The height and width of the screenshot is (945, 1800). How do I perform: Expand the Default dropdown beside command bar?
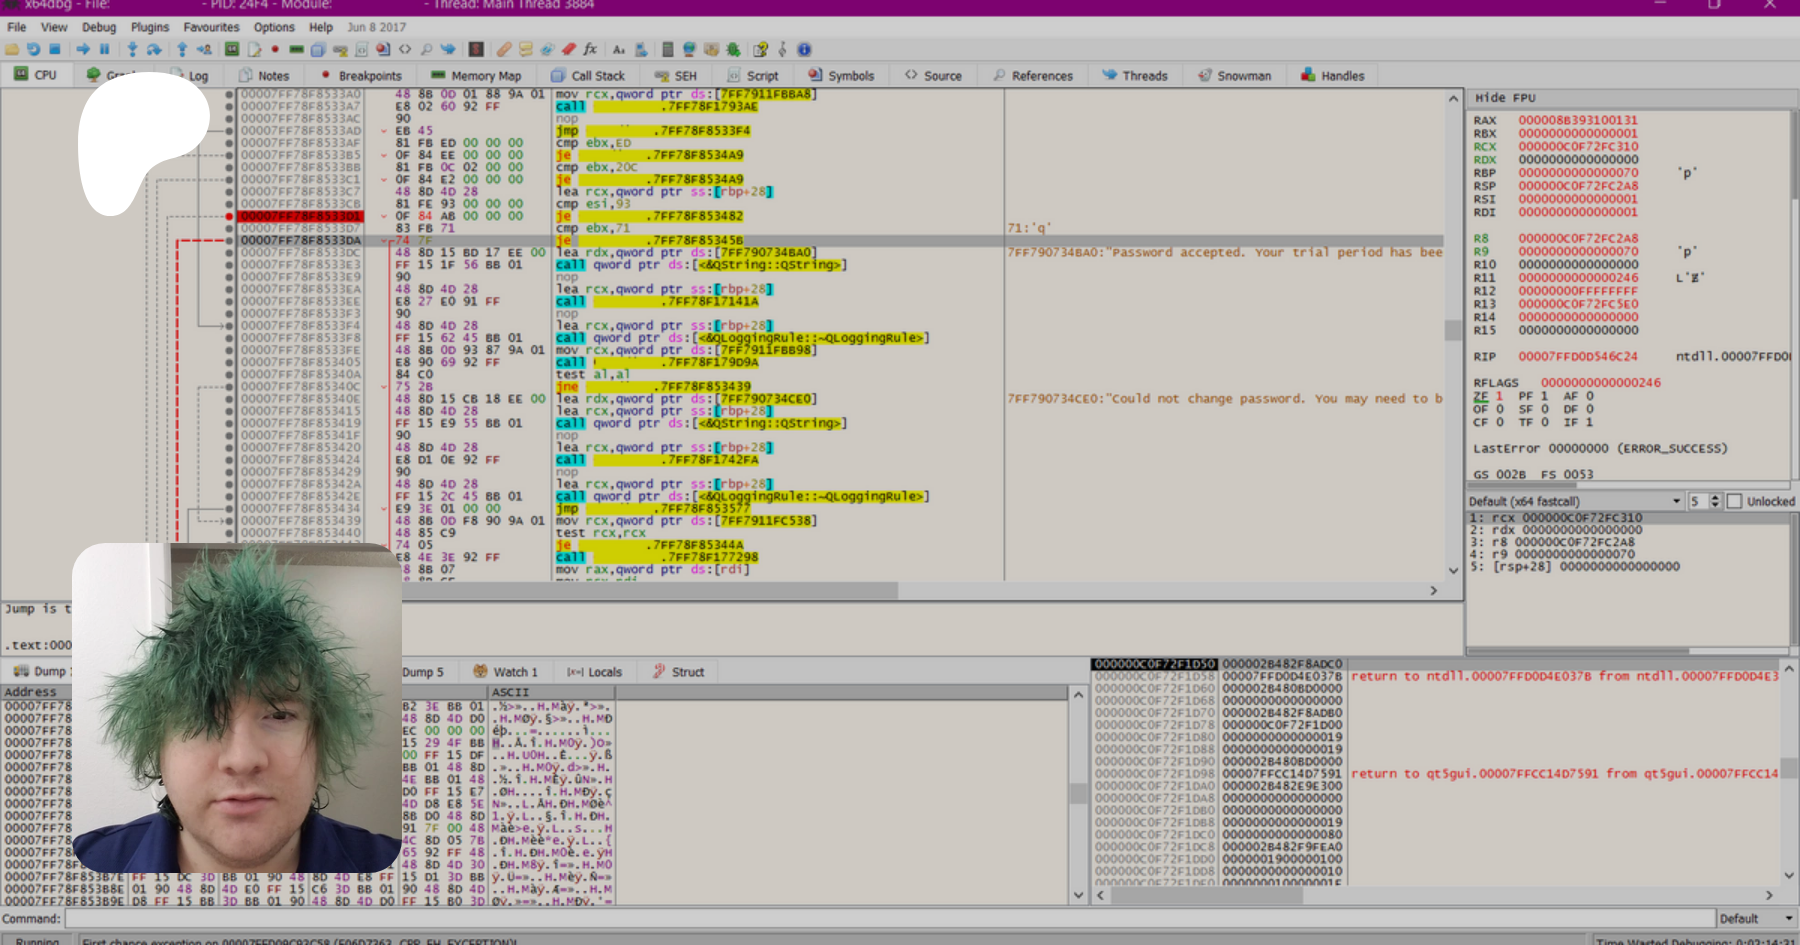pyautogui.click(x=1788, y=918)
